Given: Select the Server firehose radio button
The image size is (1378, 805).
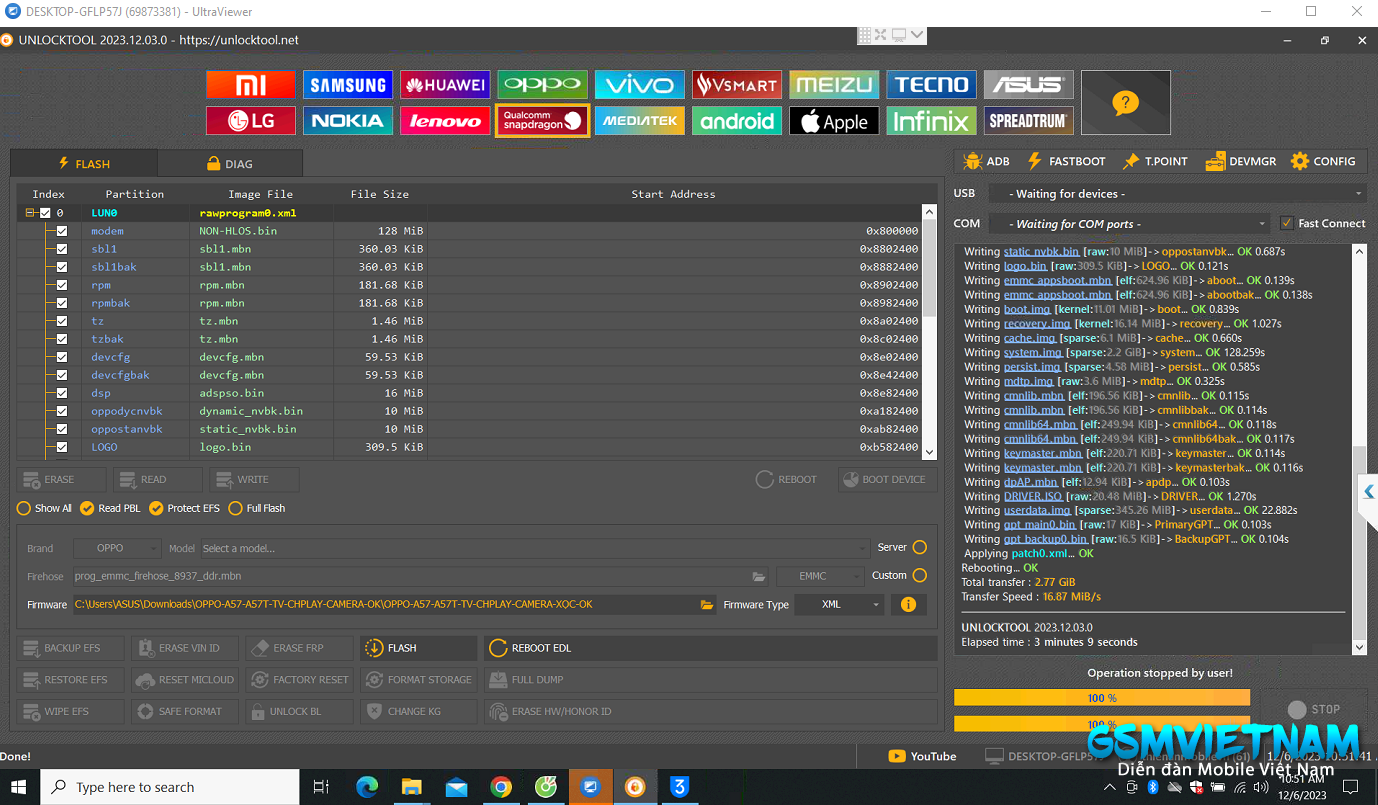Looking at the screenshot, I should click(920, 547).
